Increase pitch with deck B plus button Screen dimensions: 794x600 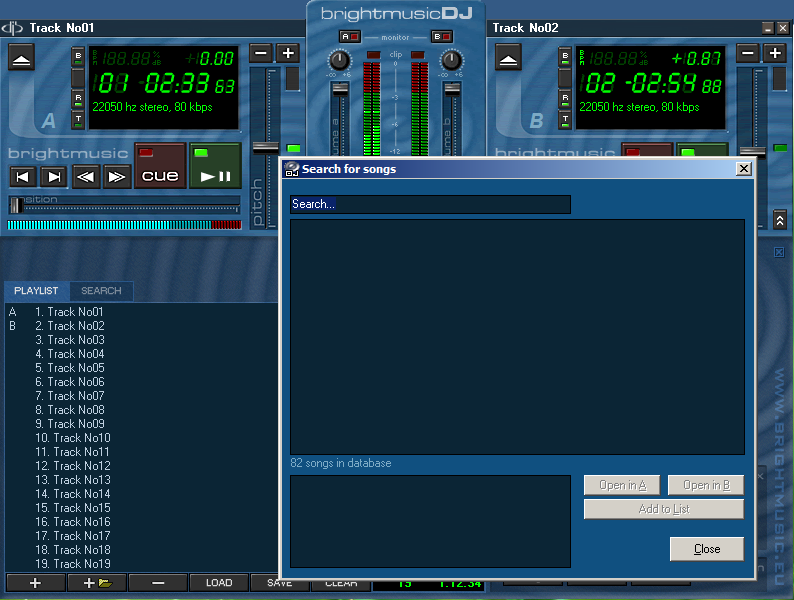[775, 53]
